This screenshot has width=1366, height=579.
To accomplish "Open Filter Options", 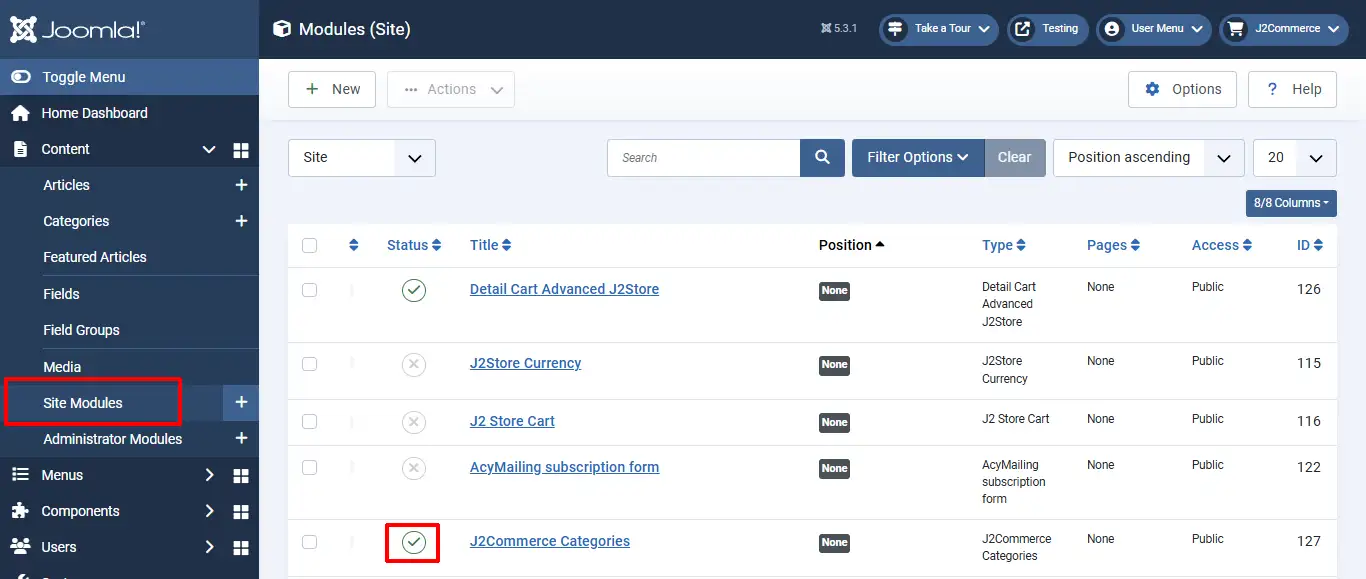I will pos(918,158).
